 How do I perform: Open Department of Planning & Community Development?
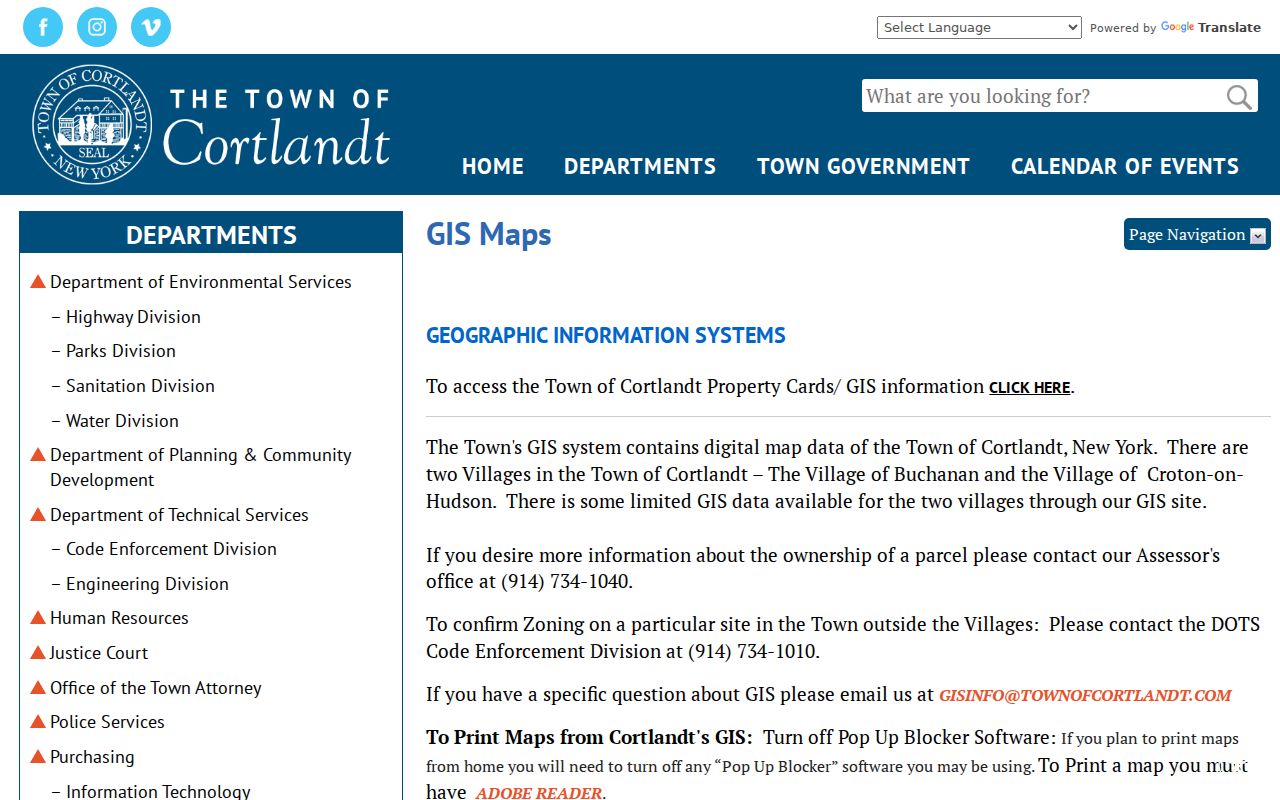point(201,467)
